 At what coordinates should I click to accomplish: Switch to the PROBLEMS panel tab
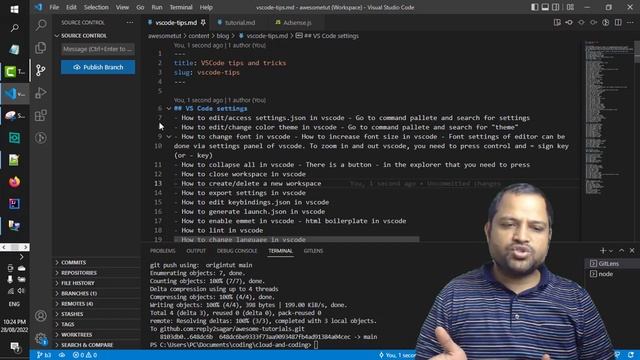pos(162,251)
